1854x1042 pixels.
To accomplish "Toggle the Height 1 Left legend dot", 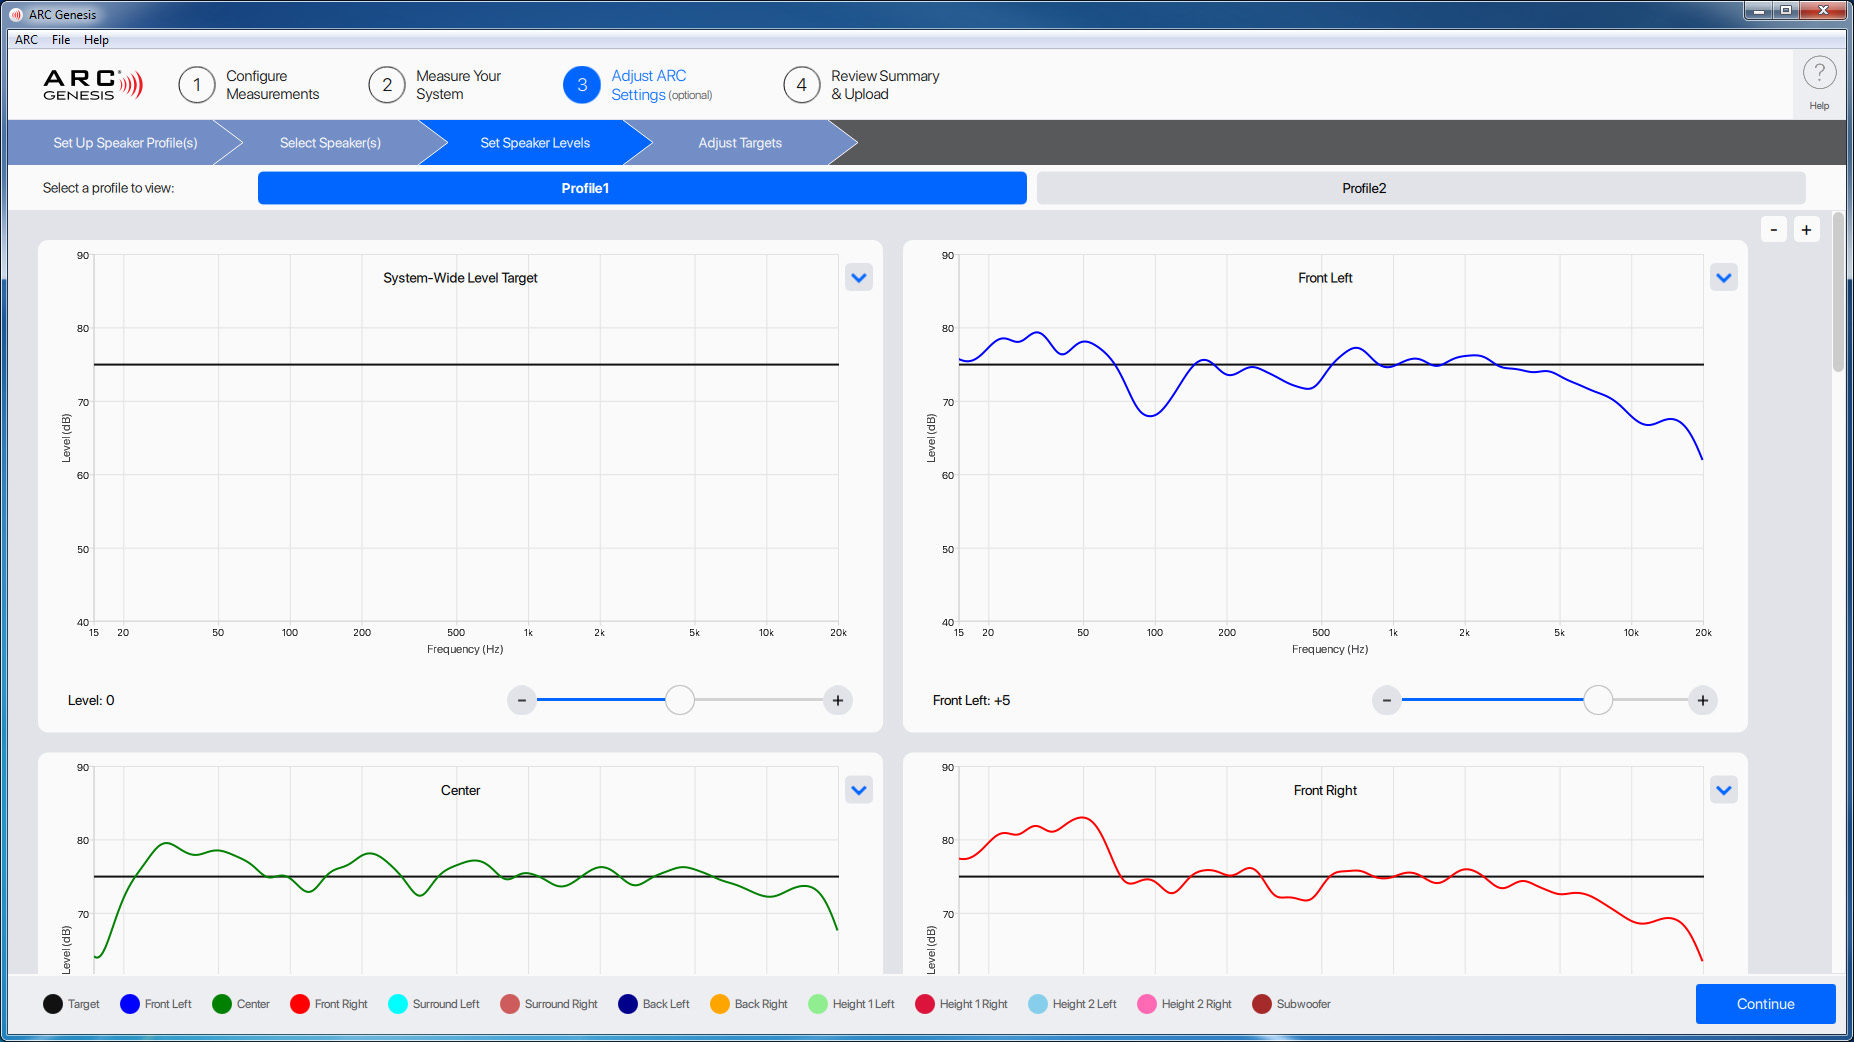I will click(x=818, y=1004).
